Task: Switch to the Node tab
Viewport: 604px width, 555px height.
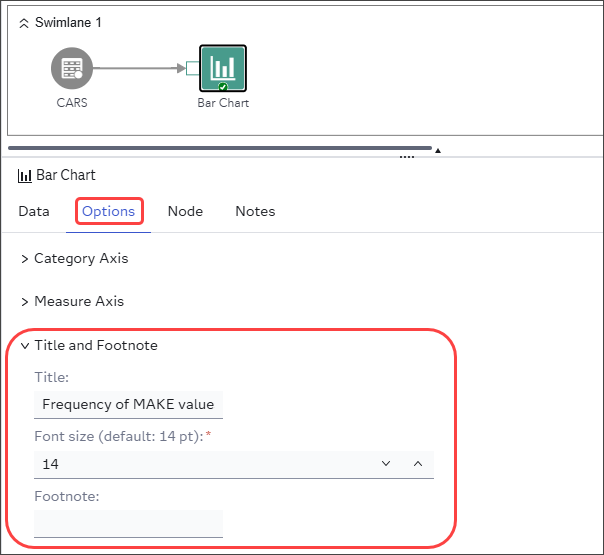Action: click(185, 211)
